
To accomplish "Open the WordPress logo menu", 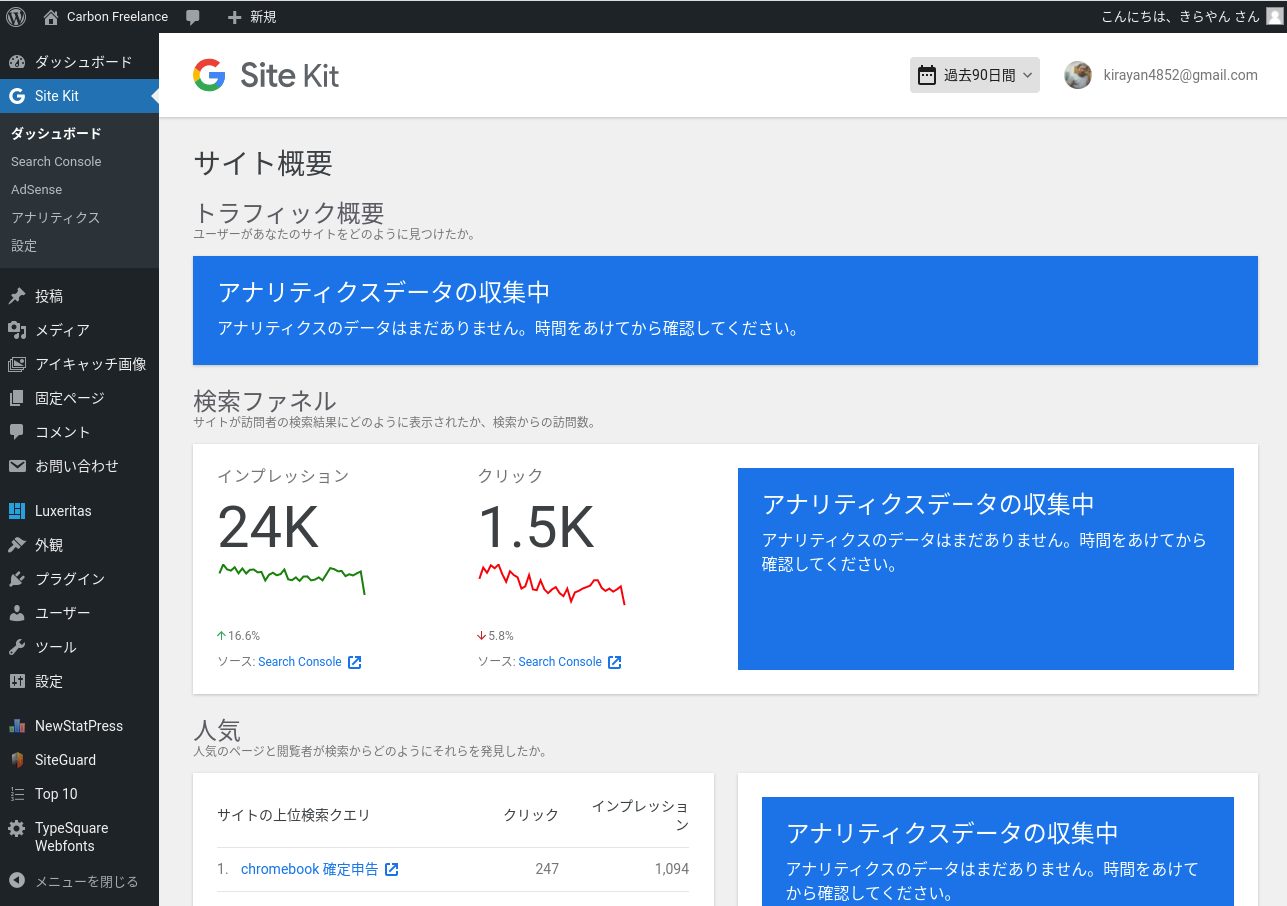I will (x=16, y=17).
